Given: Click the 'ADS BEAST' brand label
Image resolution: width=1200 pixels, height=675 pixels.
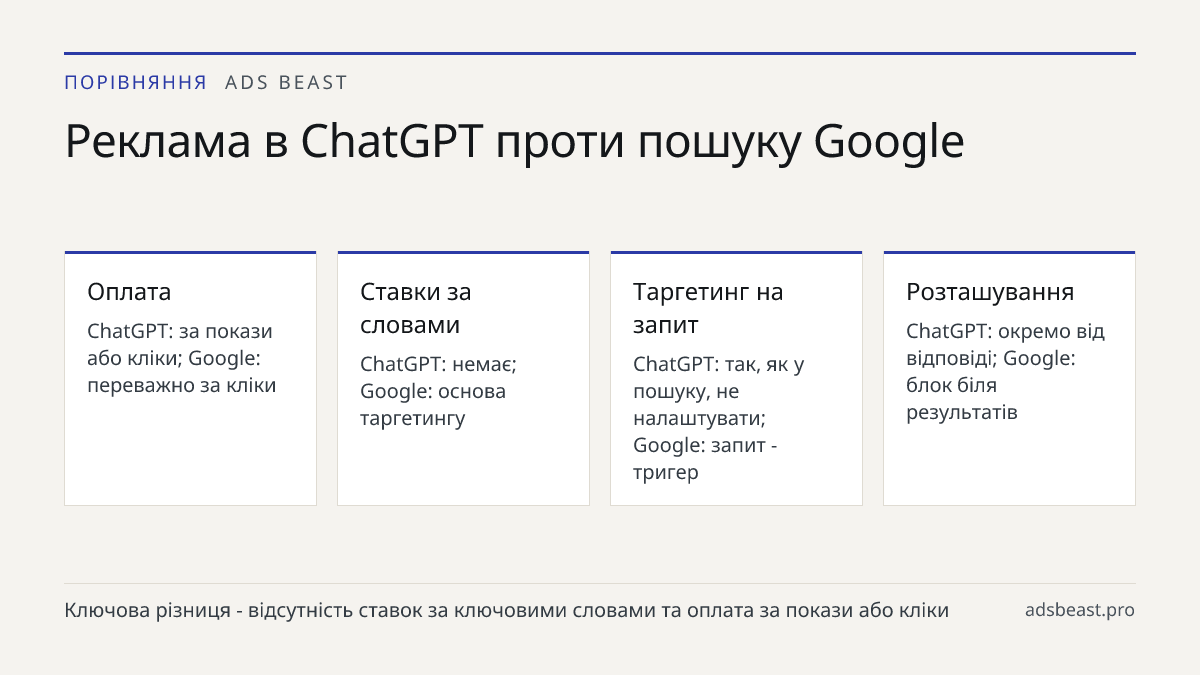Looking at the screenshot, I should pyautogui.click(x=286, y=83).
